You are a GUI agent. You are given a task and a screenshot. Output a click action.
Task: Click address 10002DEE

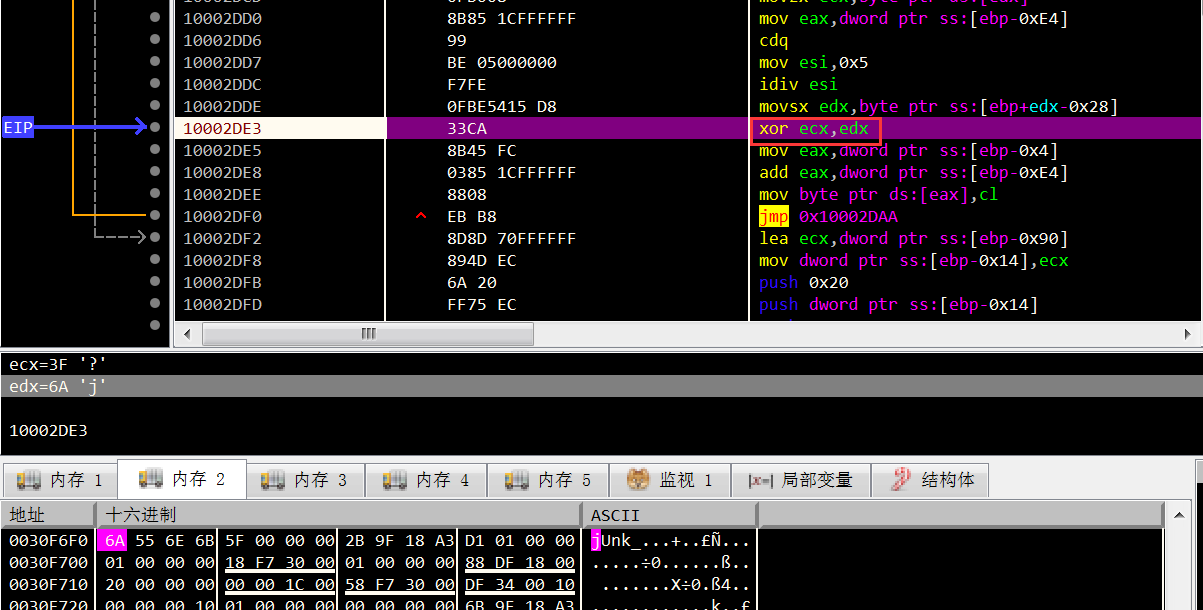point(223,194)
